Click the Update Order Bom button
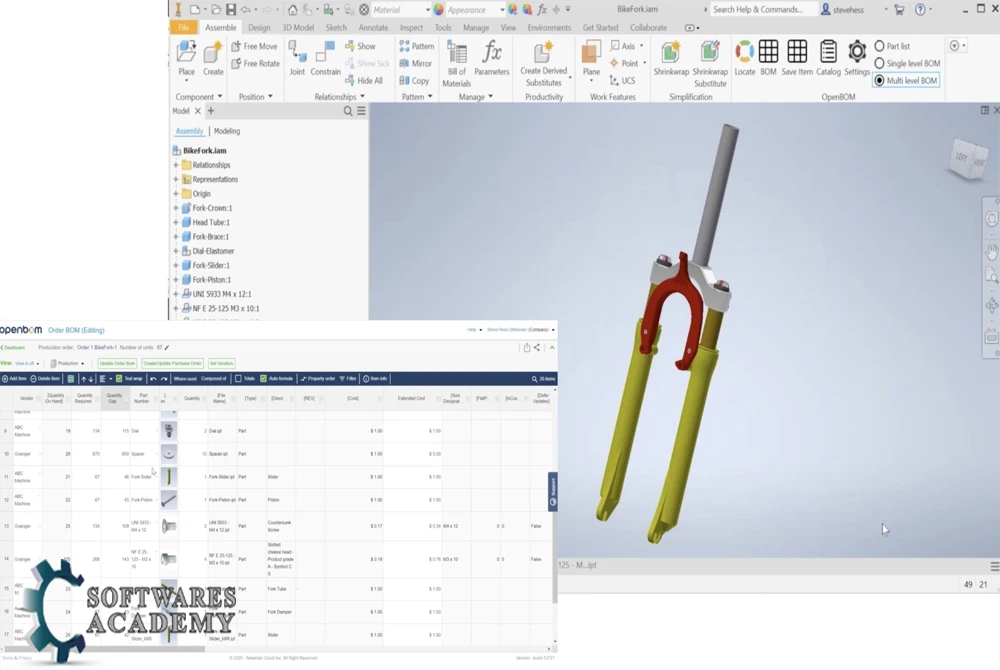The width and height of the screenshot is (1000, 670). (x=117, y=363)
